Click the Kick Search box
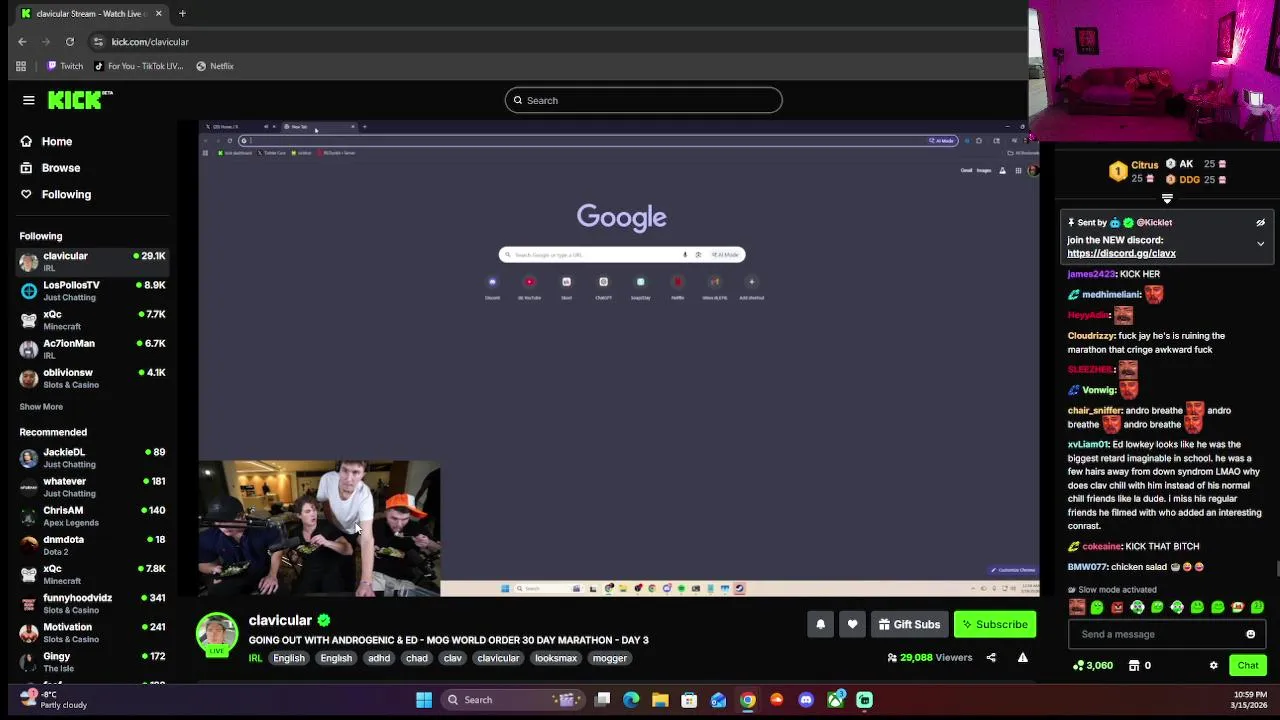The width and height of the screenshot is (1280, 720). (643, 100)
